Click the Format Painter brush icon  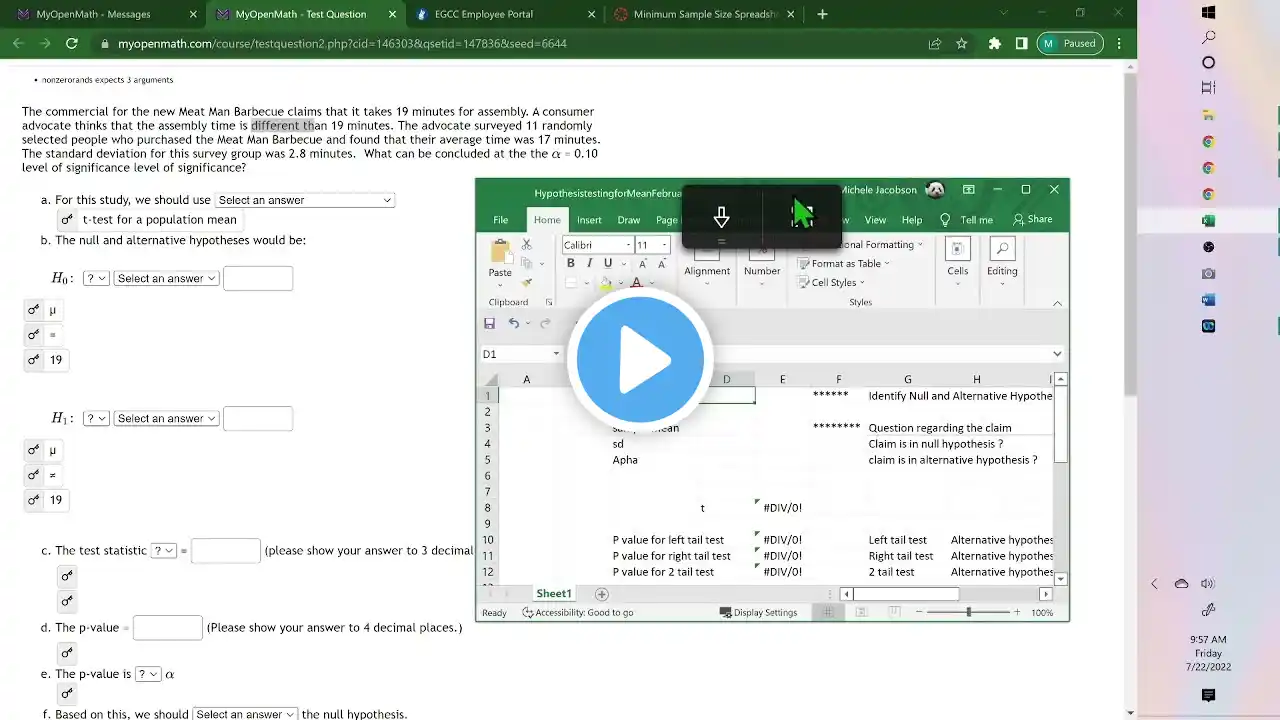click(527, 283)
